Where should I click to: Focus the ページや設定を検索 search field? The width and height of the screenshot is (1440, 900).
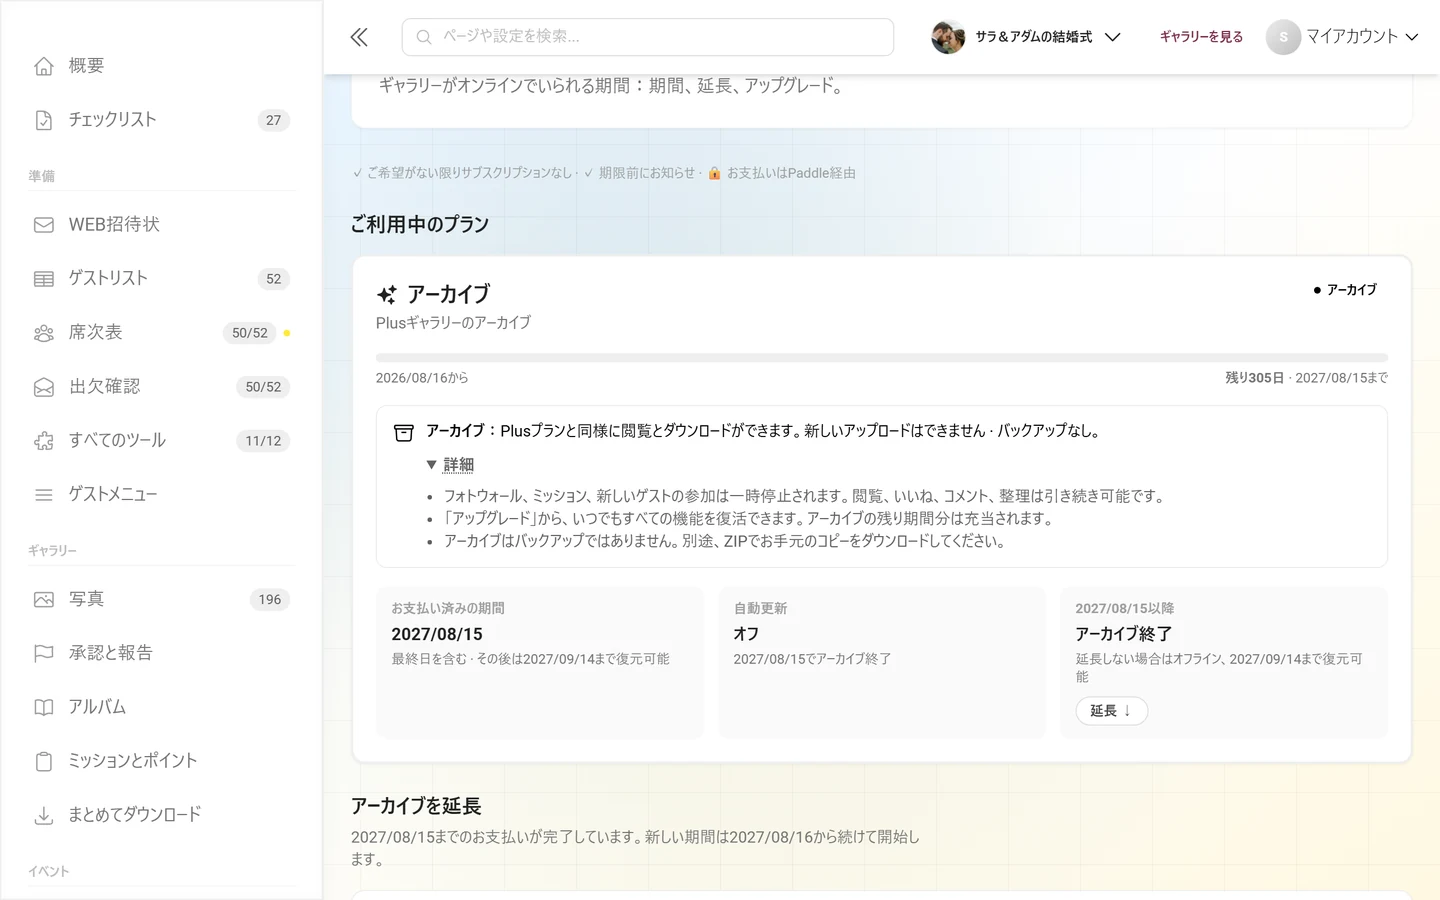[648, 37]
